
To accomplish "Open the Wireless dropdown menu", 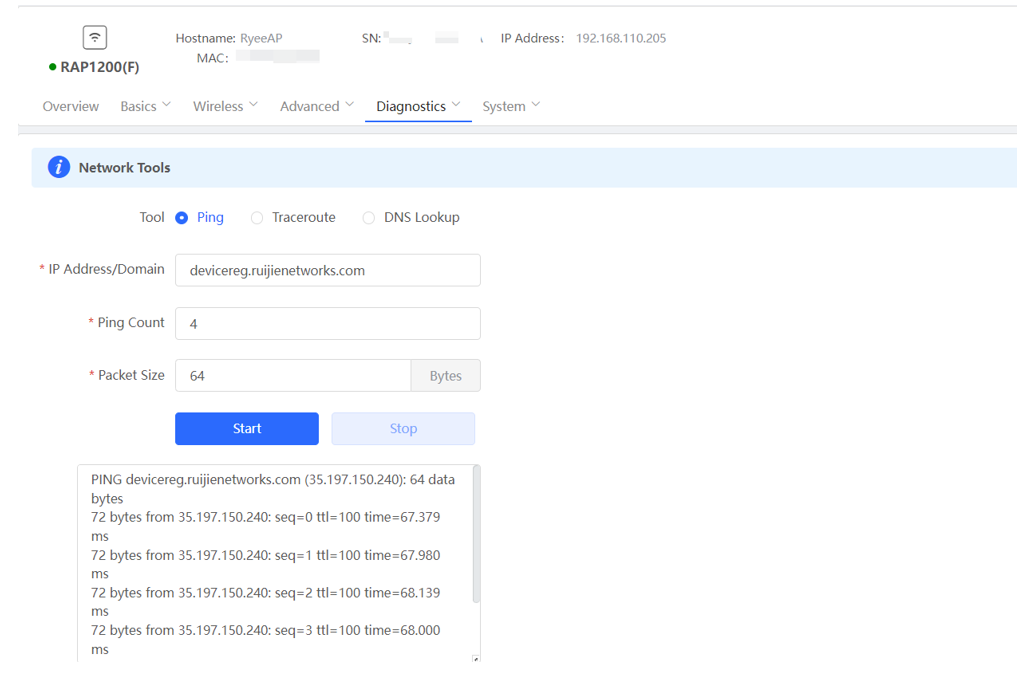I will coord(225,106).
